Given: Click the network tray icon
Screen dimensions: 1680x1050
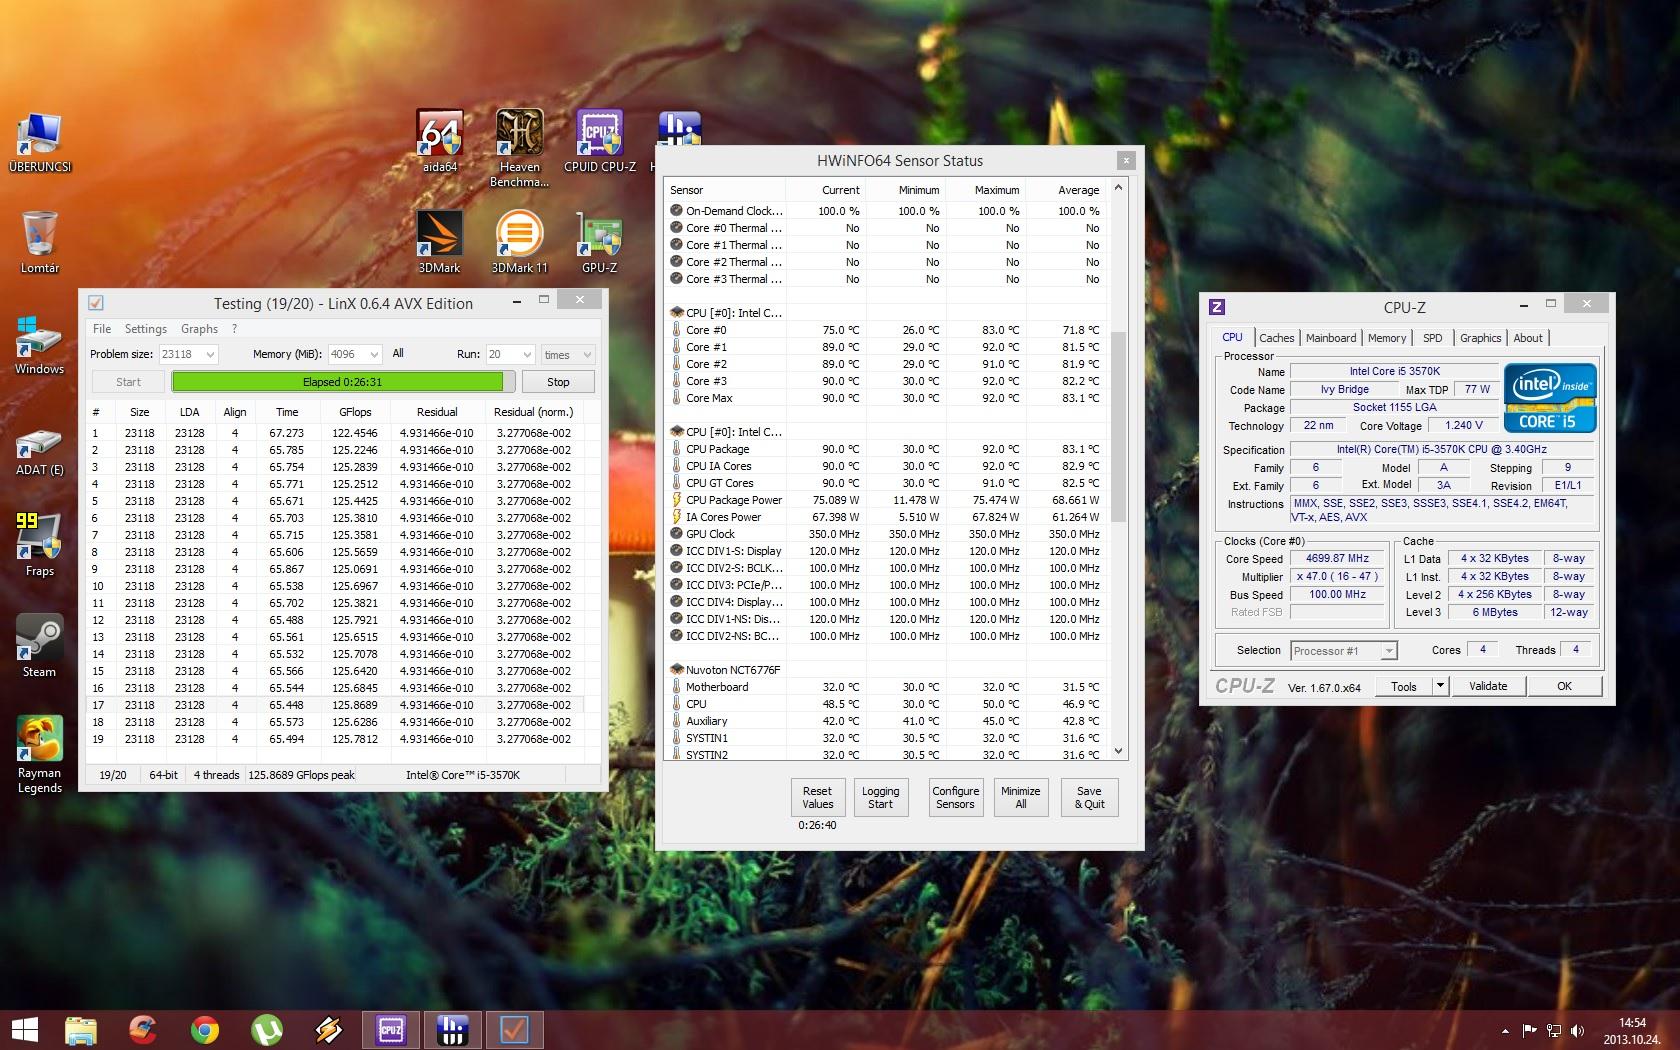Looking at the screenshot, I should click(x=1554, y=1030).
